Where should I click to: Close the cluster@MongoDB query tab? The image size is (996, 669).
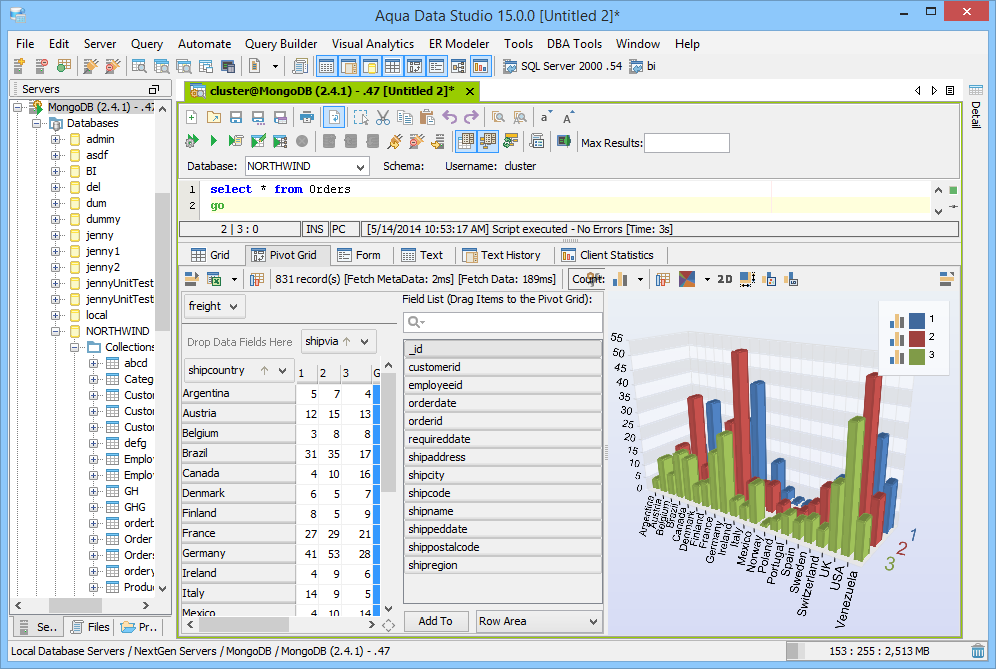[x=470, y=91]
